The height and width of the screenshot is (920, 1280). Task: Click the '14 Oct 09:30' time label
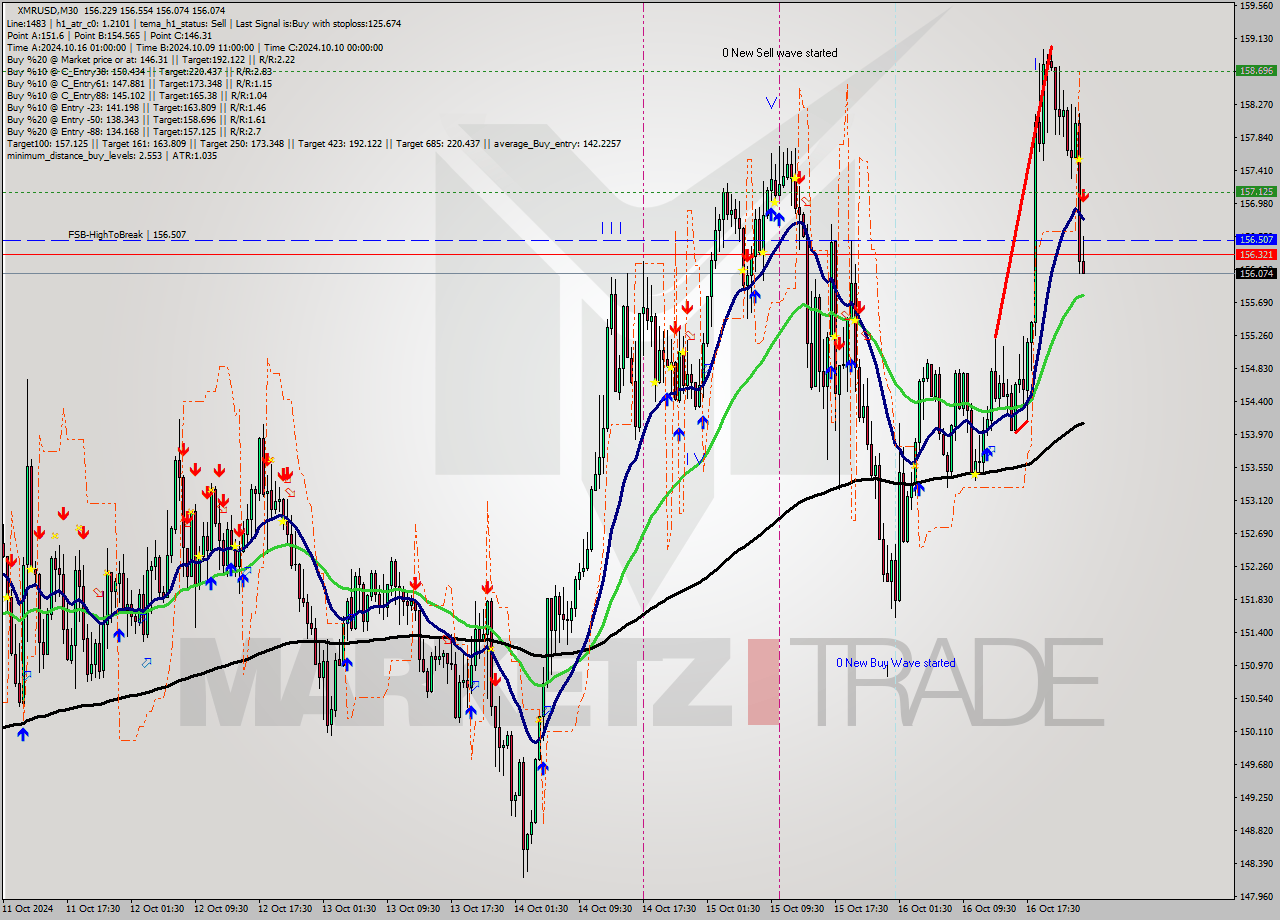[605, 909]
